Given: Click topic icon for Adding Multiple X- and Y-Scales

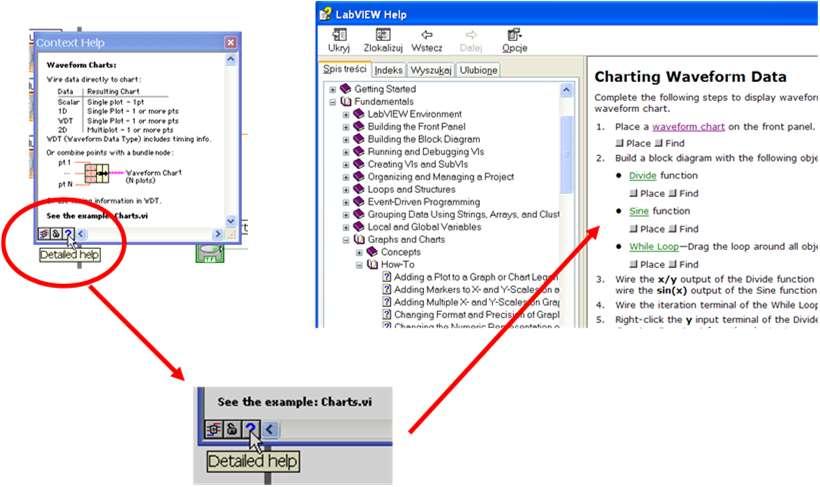Looking at the screenshot, I should pos(386,302).
